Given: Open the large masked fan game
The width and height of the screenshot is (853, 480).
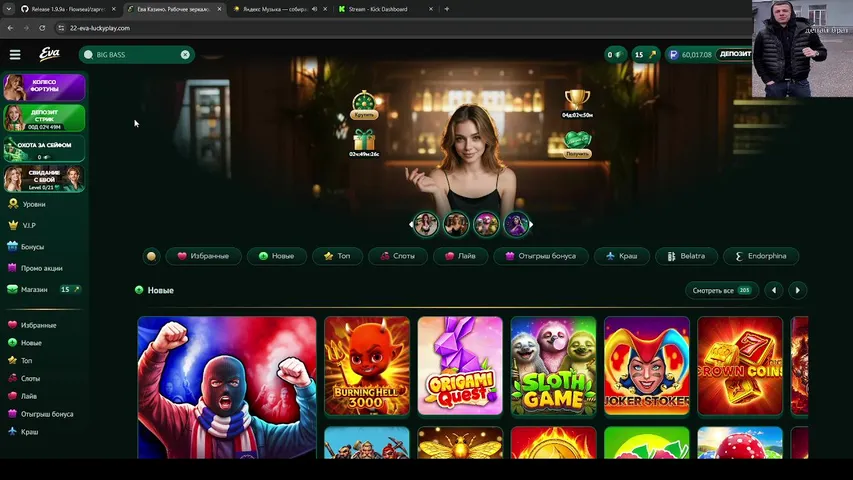Looking at the screenshot, I should [x=227, y=387].
